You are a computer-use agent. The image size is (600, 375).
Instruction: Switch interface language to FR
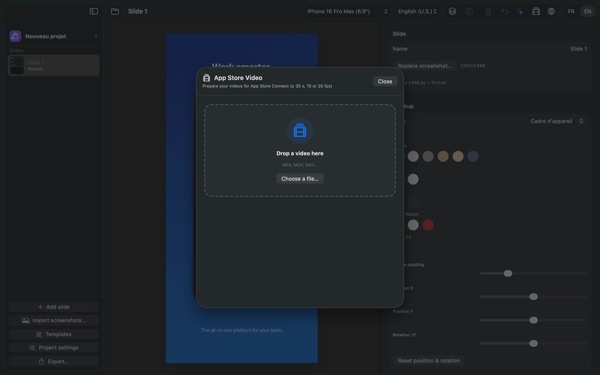(x=571, y=11)
